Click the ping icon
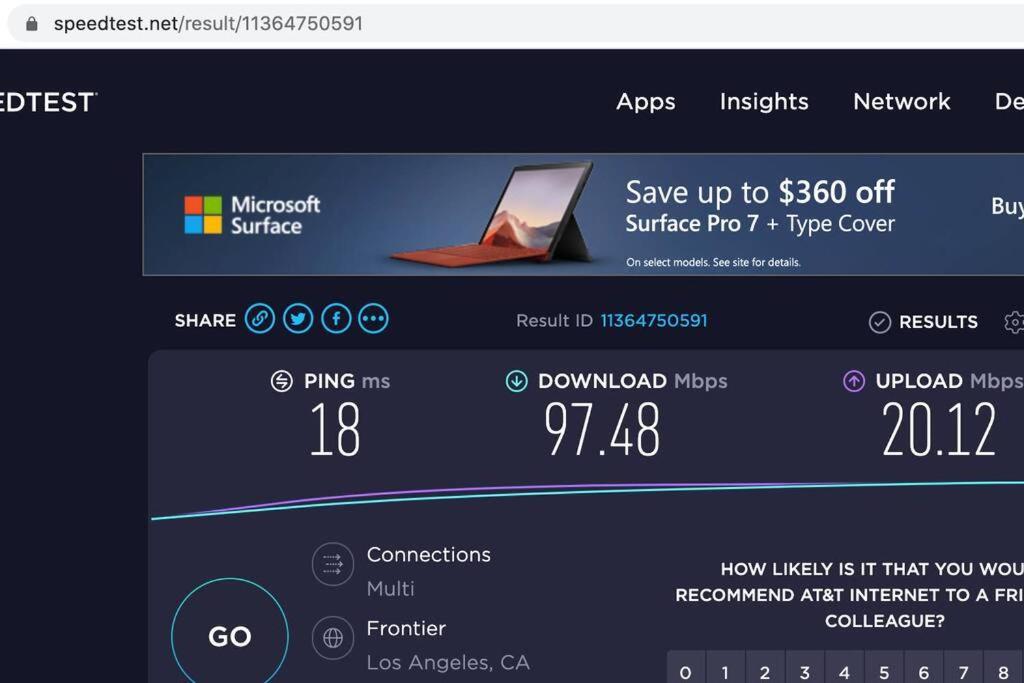Image resolution: width=1024 pixels, height=683 pixels. pyautogui.click(x=282, y=381)
